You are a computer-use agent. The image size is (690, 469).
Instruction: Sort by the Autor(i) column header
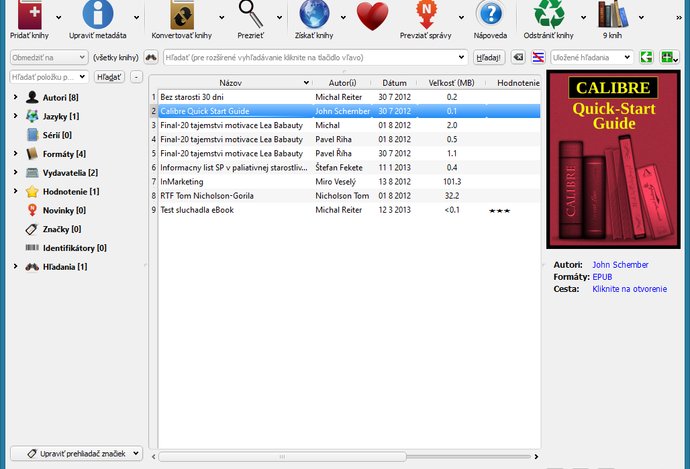tap(342, 83)
